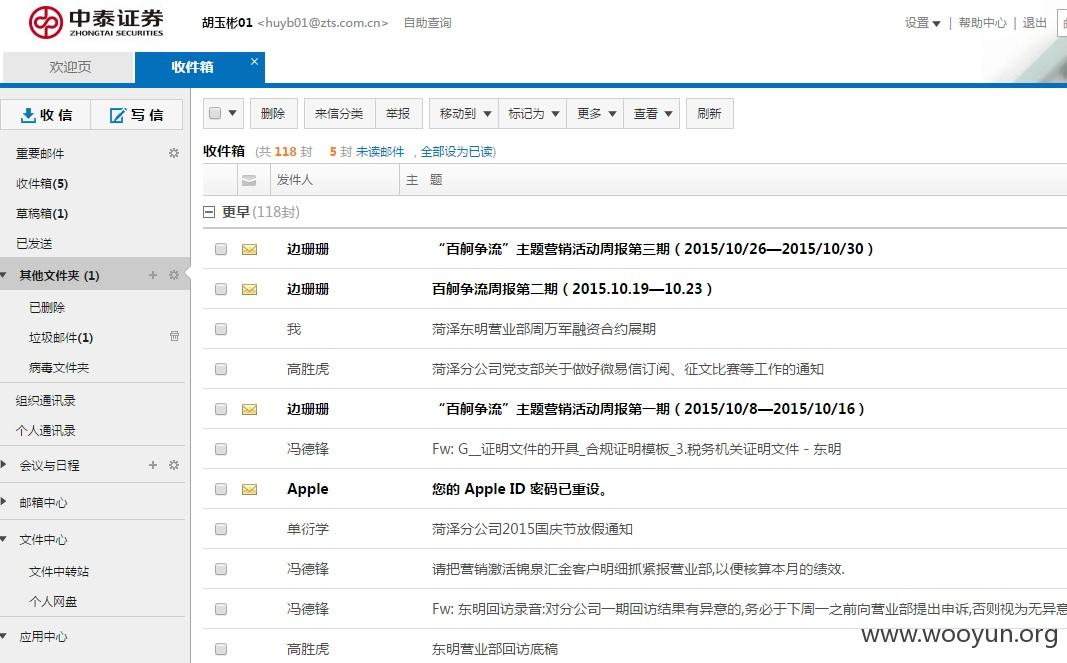Open gear icon beside 其他文件夹
The width and height of the screenshot is (1067, 663).
[x=174, y=275]
